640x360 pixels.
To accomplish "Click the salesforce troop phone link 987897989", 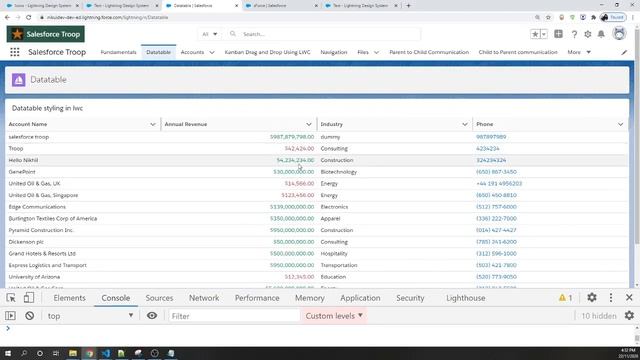I will (x=491, y=137).
